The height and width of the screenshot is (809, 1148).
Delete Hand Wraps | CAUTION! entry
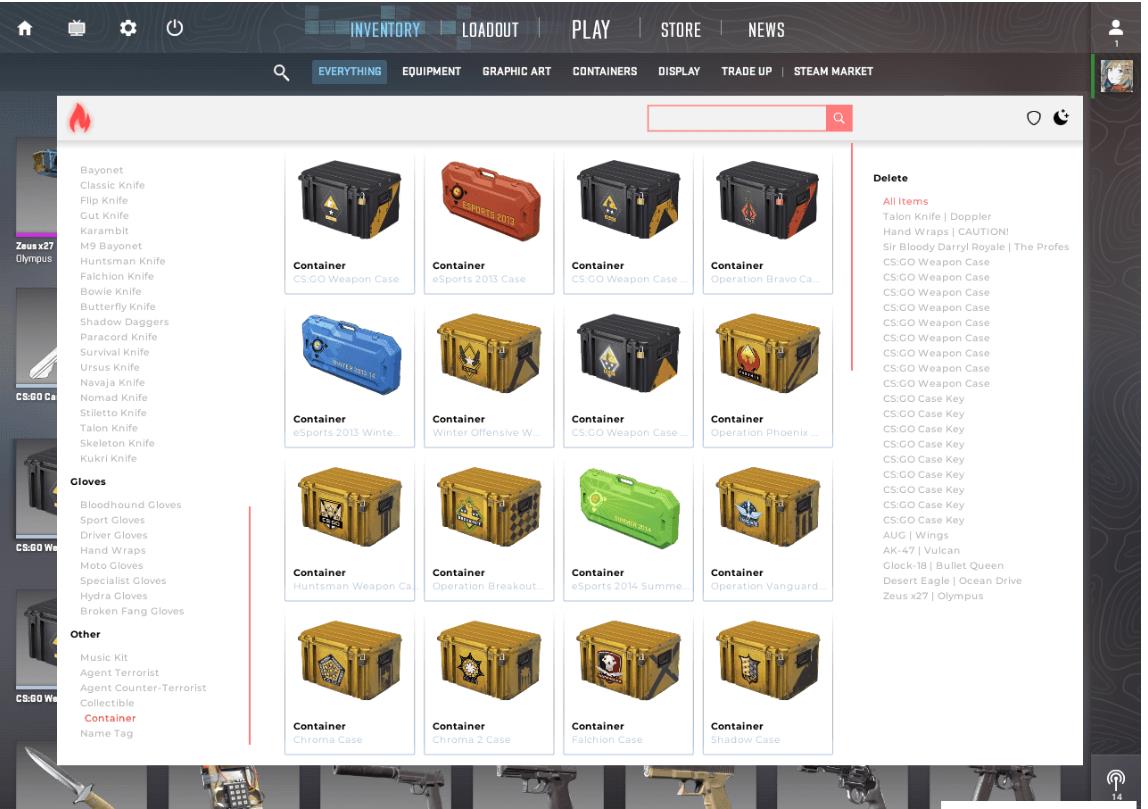(945, 232)
